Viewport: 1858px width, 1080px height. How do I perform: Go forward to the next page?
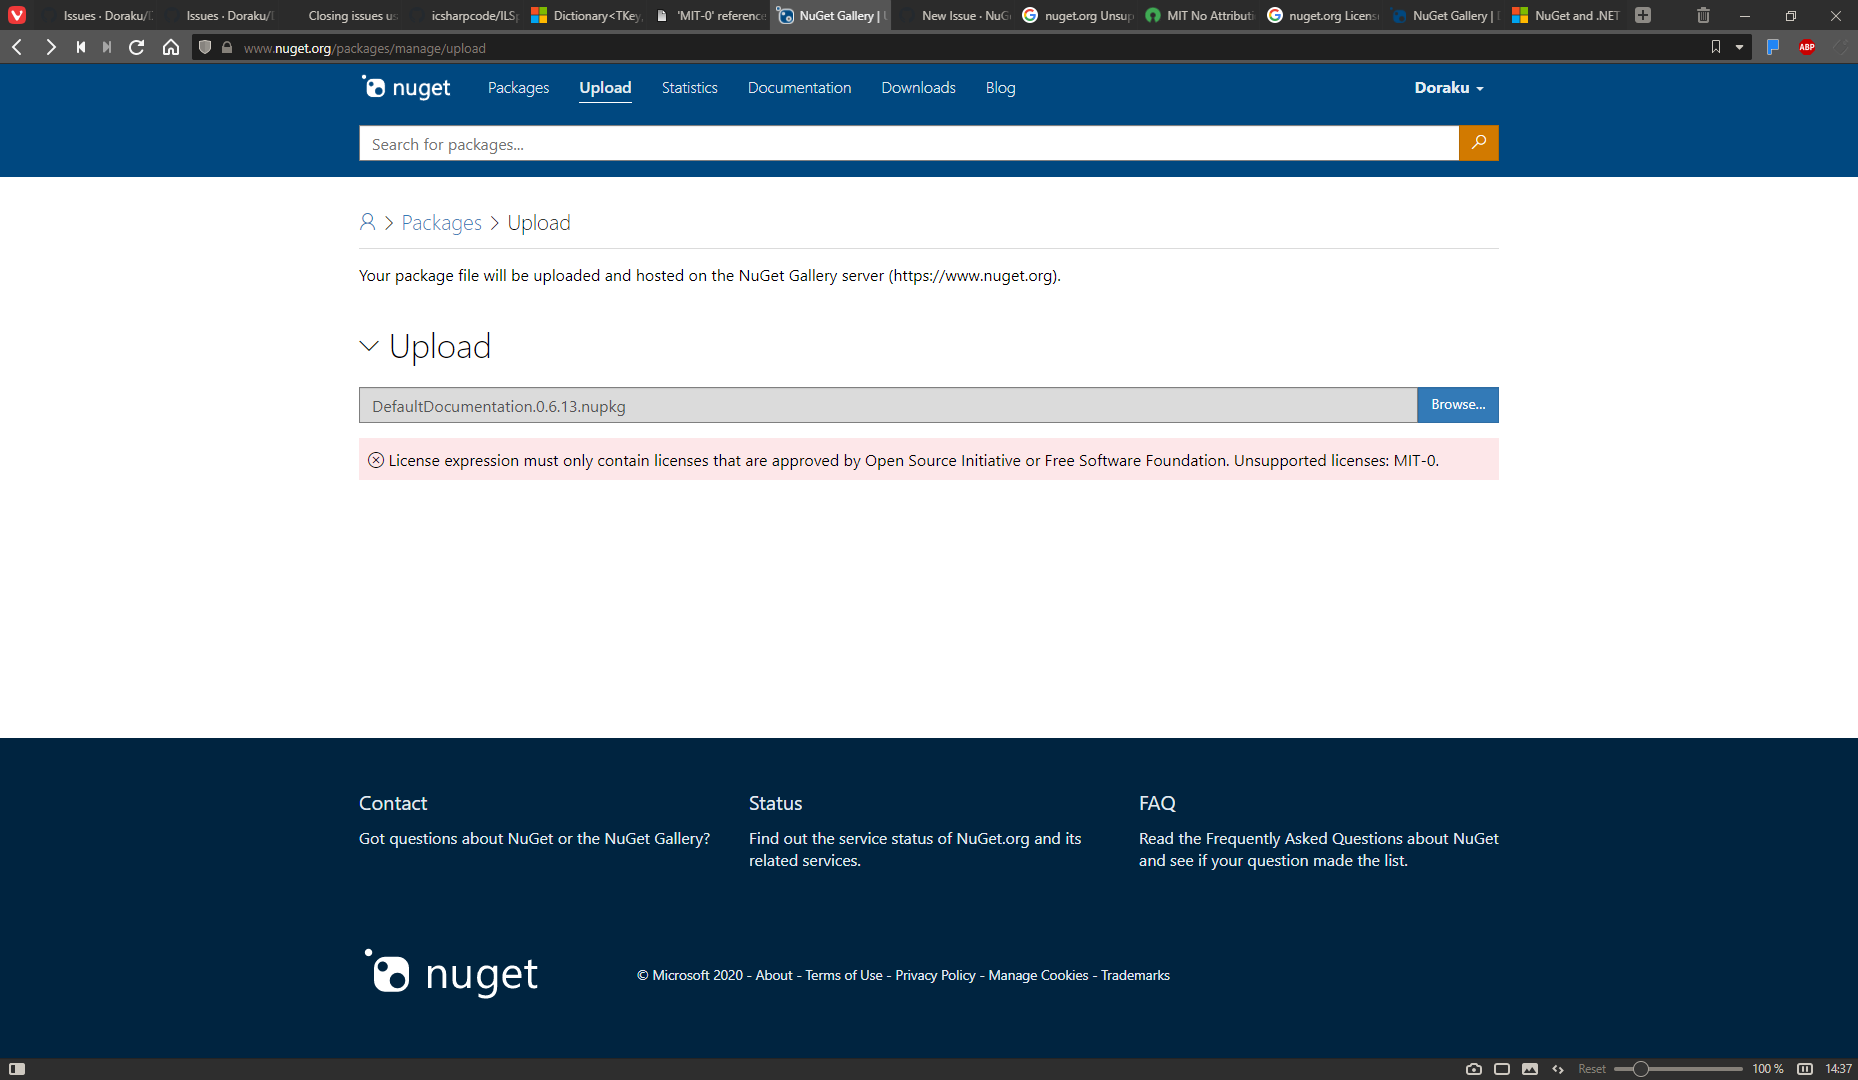pyautogui.click(x=50, y=47)
